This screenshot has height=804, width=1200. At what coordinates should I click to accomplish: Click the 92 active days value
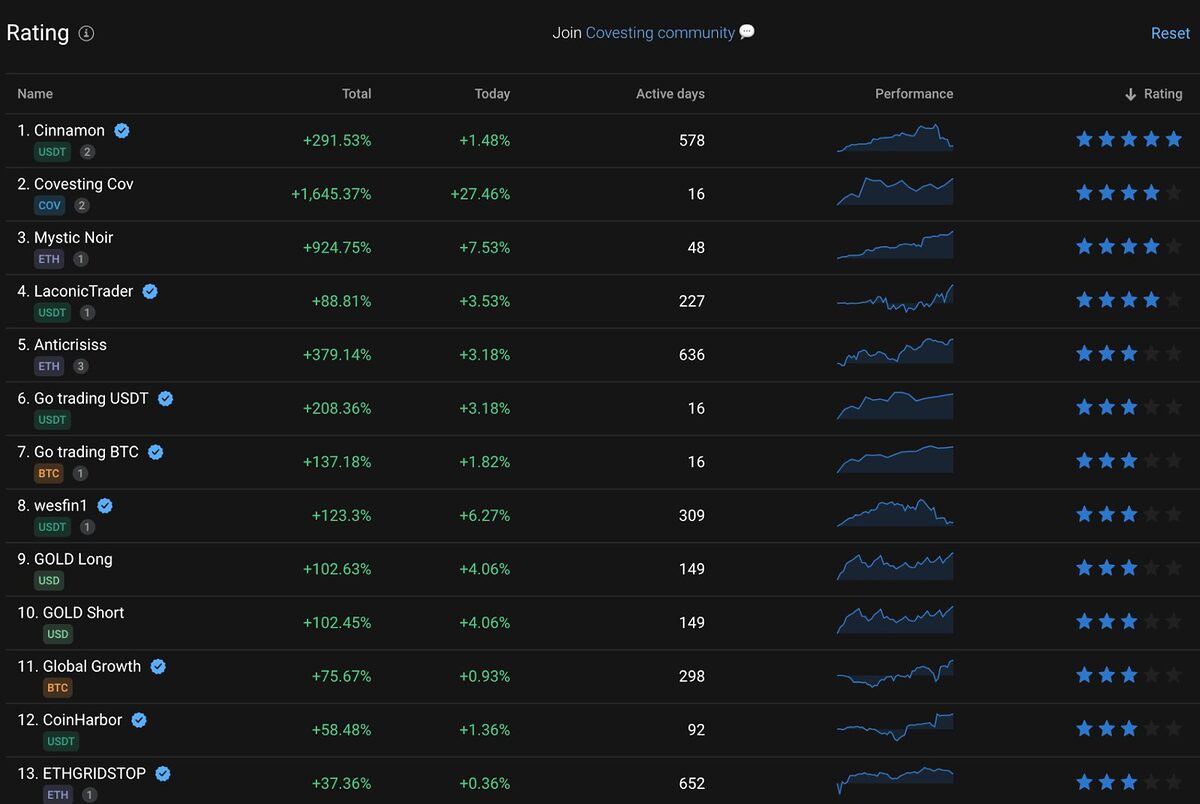(696, 730)
